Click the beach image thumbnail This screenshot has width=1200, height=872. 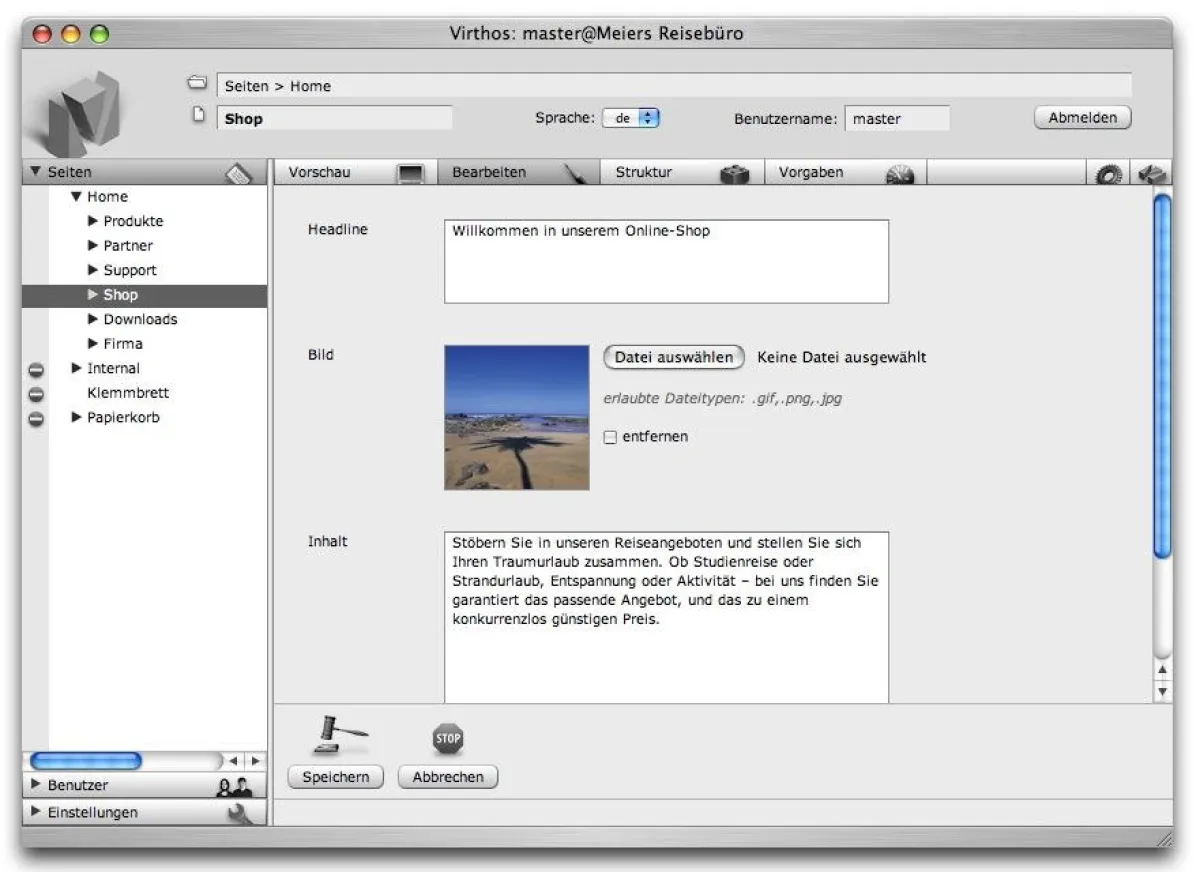click(516, 417)
